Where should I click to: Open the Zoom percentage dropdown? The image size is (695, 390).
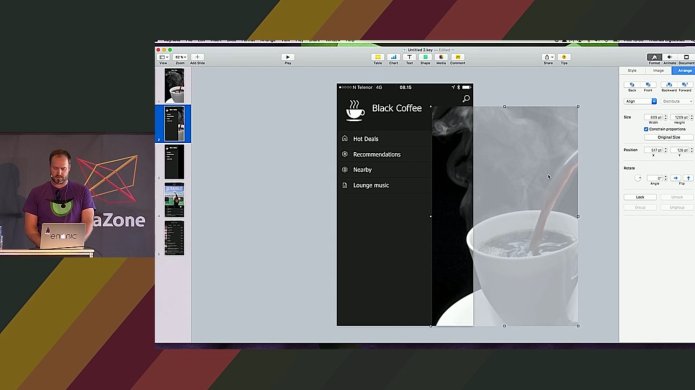(180, 57)
